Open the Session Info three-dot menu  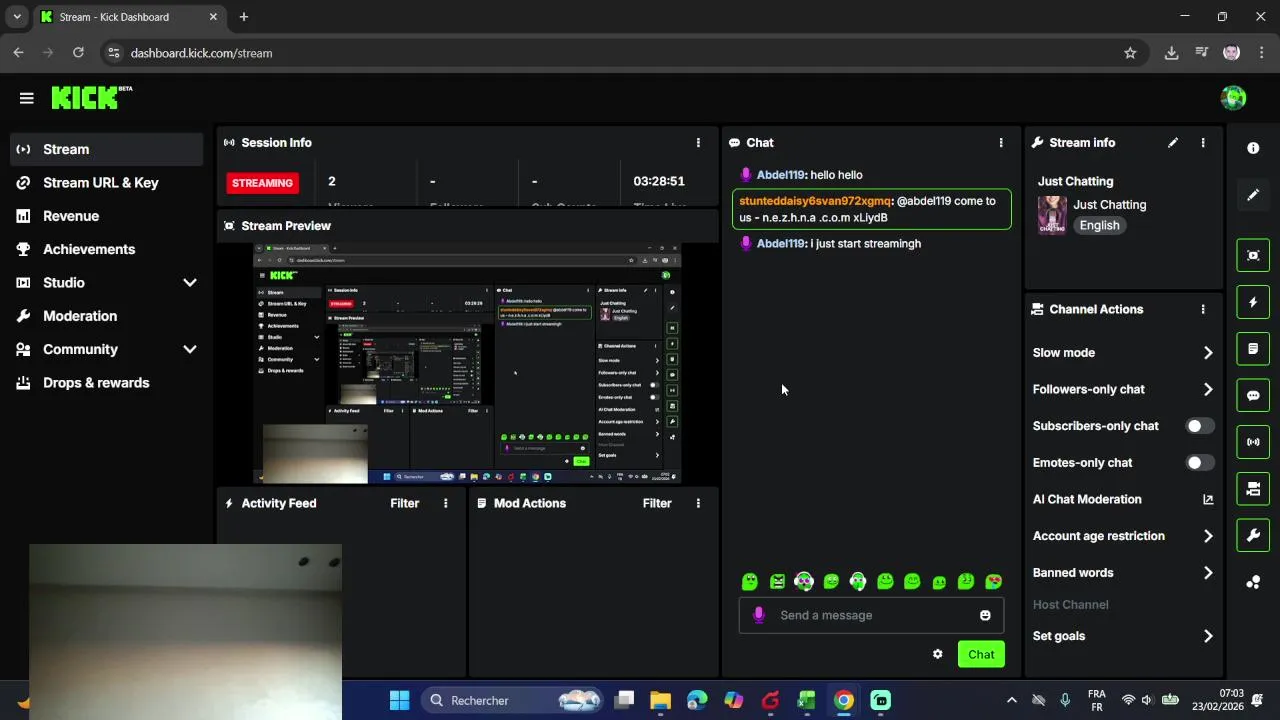[698, 143]
